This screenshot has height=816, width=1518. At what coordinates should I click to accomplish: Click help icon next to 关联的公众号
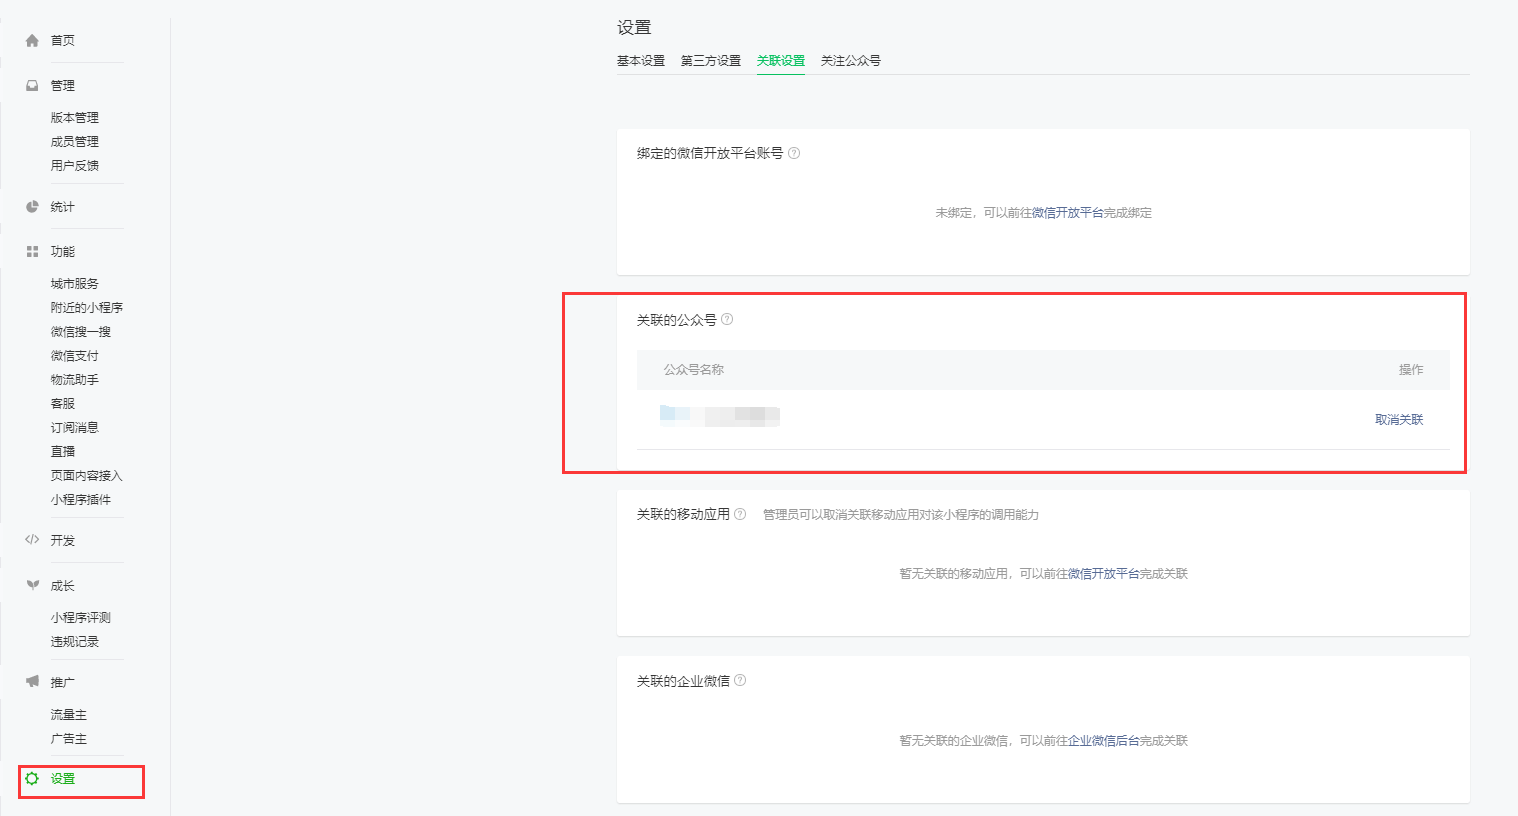point(727,319)
